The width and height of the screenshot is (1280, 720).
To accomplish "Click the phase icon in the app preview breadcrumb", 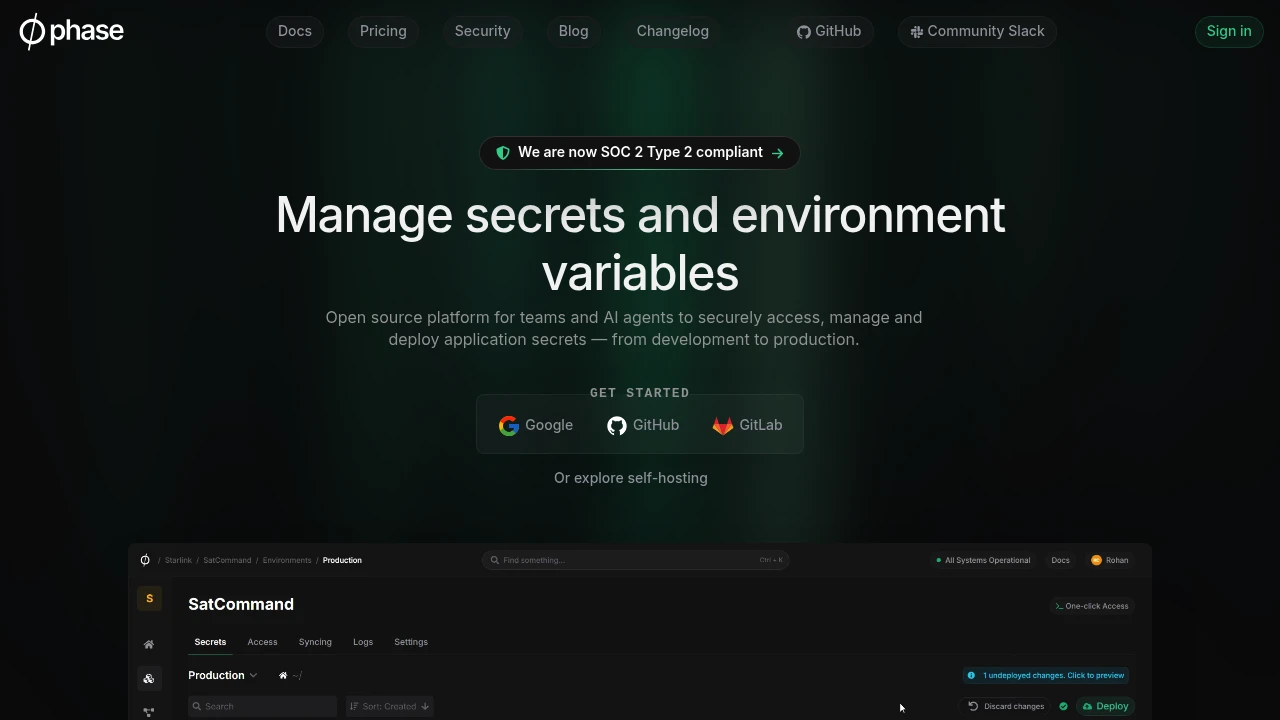I will [x=145, y=560].
